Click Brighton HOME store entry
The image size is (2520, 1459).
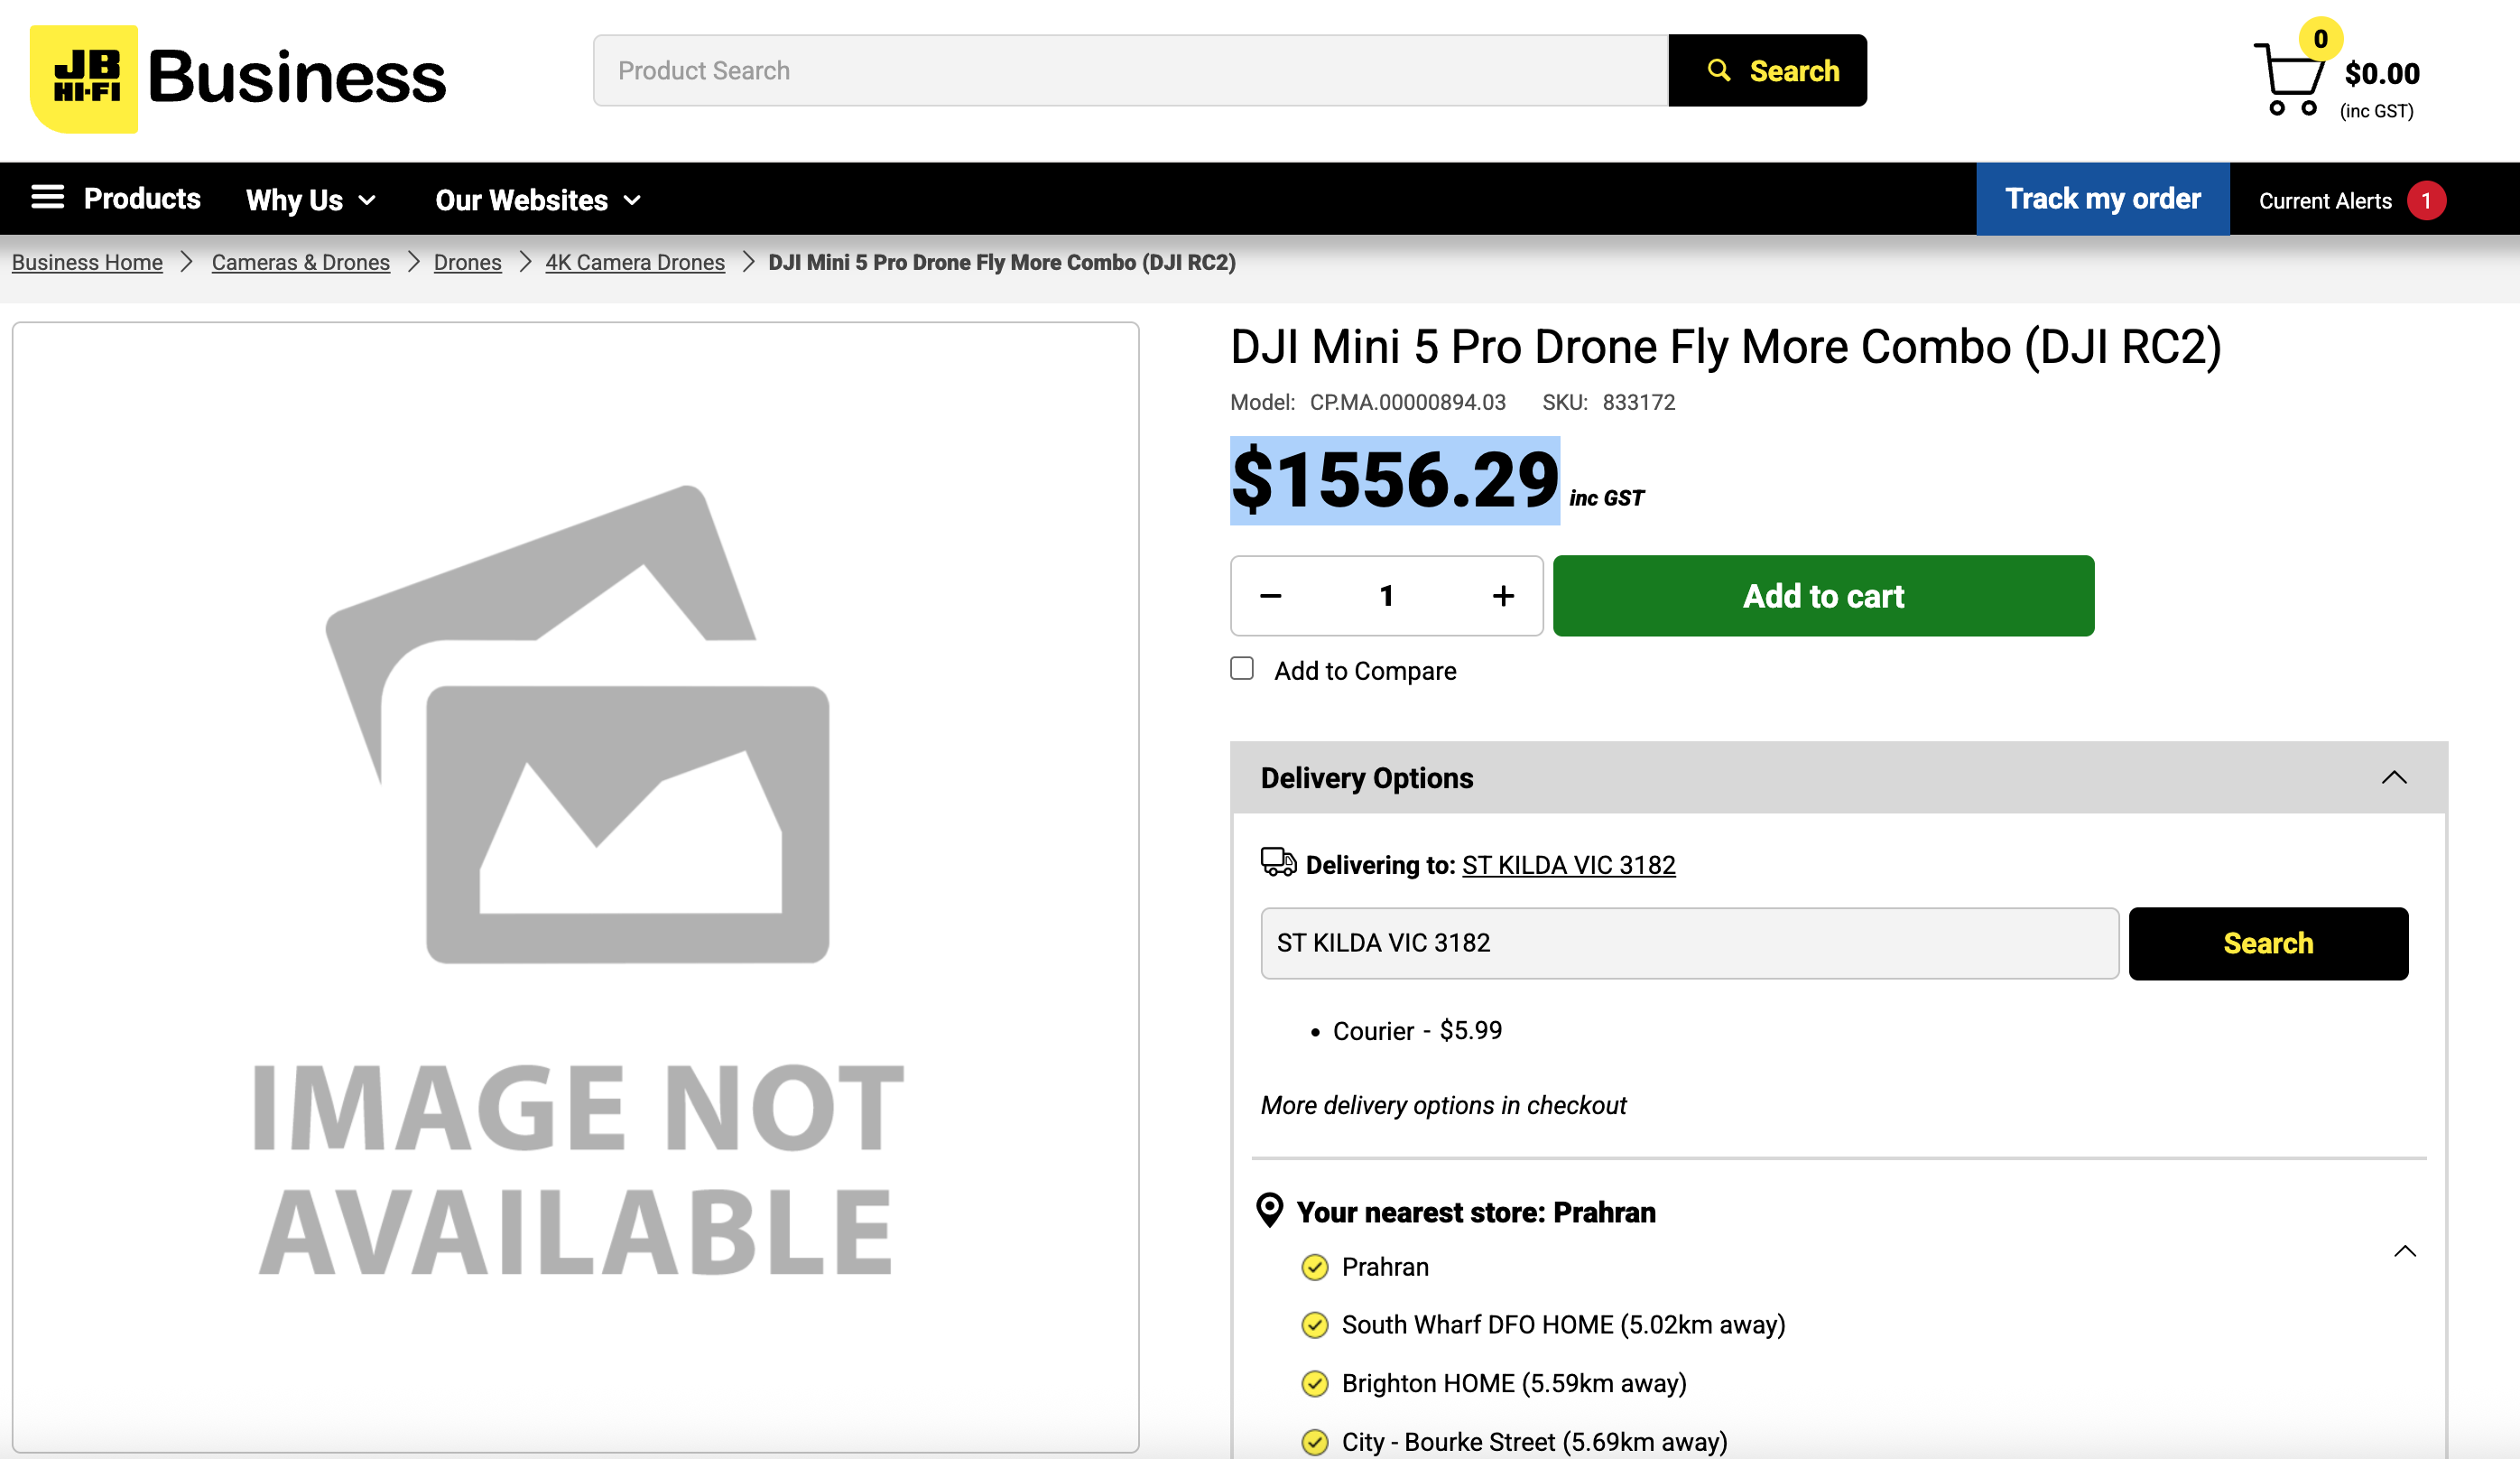click(x=1514, y=1383)
